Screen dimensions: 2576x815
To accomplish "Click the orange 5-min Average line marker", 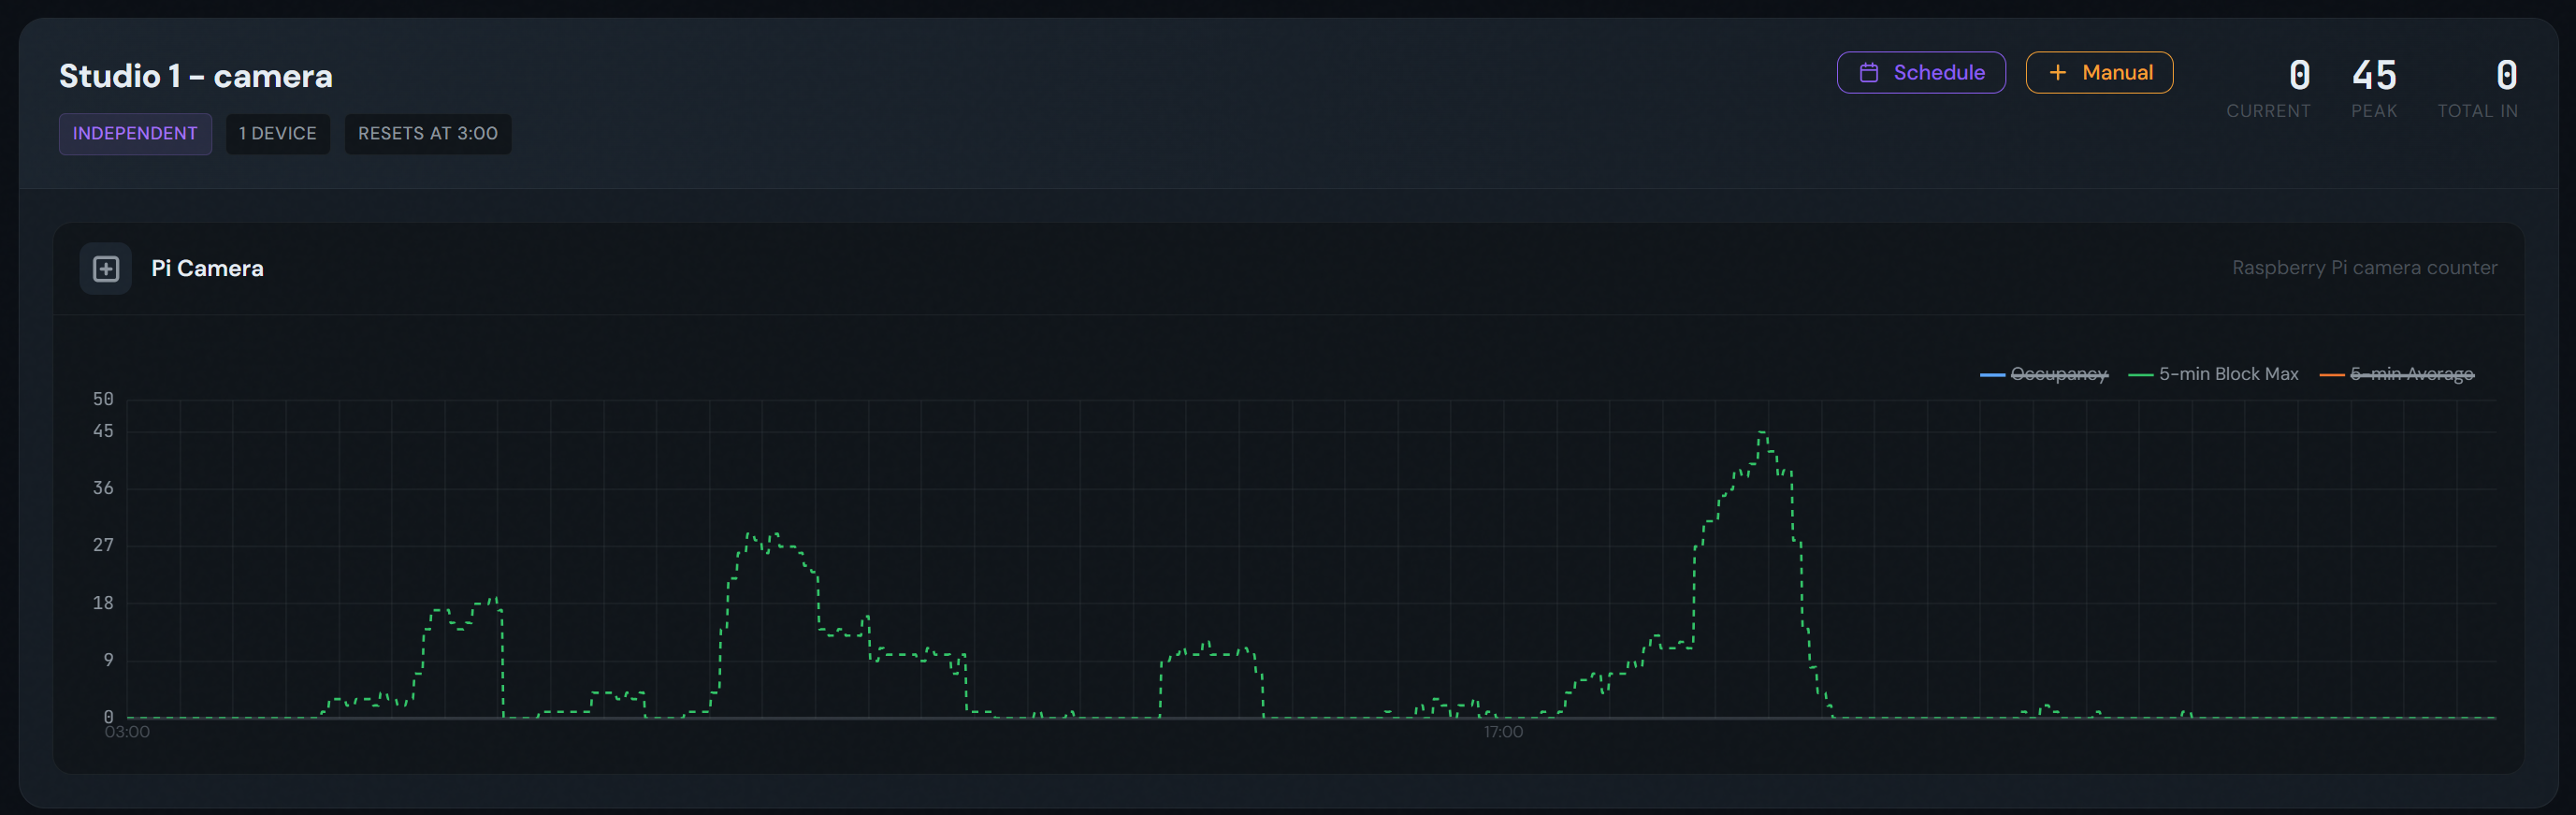I will 2331,375.
